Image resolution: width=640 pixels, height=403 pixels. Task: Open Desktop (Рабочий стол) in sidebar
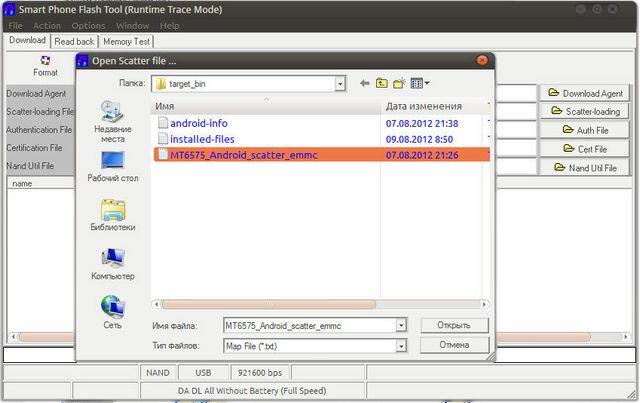pyautogui.click(x=112, y=166)
